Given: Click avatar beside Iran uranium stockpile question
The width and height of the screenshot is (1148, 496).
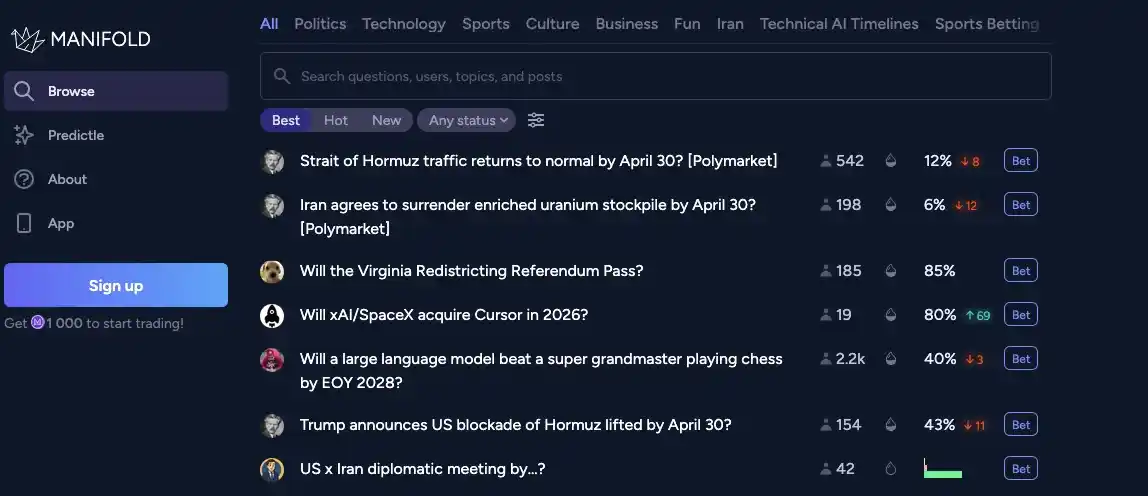Looking at the screenshot, I should tap(272, 205).
